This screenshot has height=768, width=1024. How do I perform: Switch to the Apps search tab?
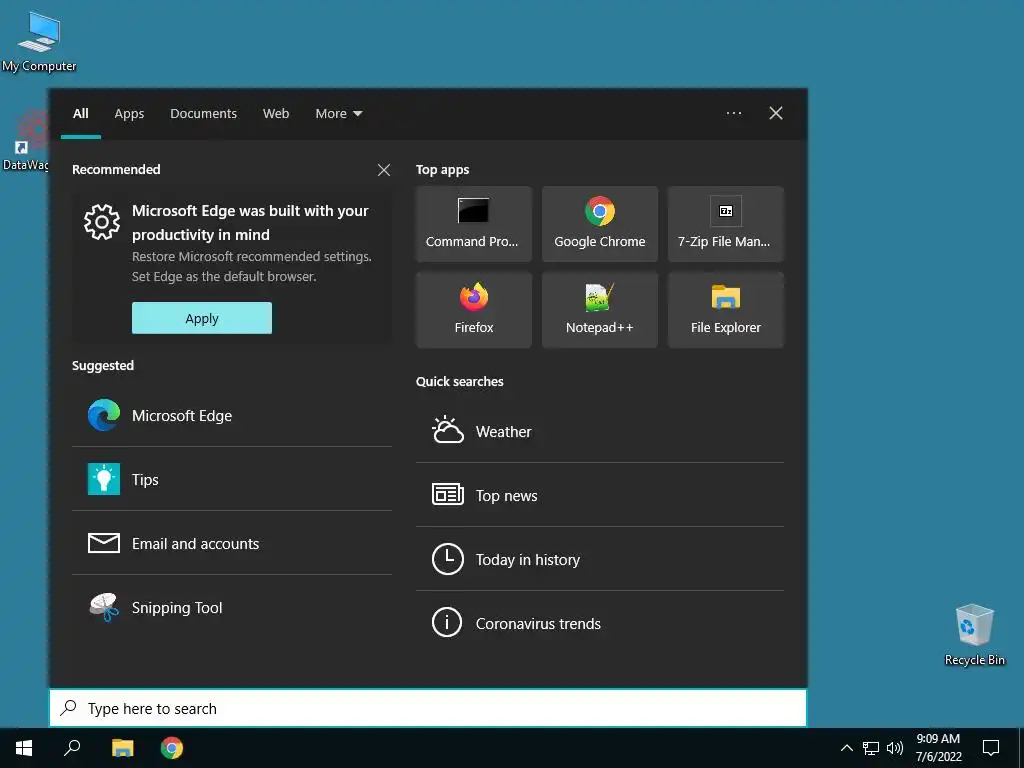tap(129, 114)
